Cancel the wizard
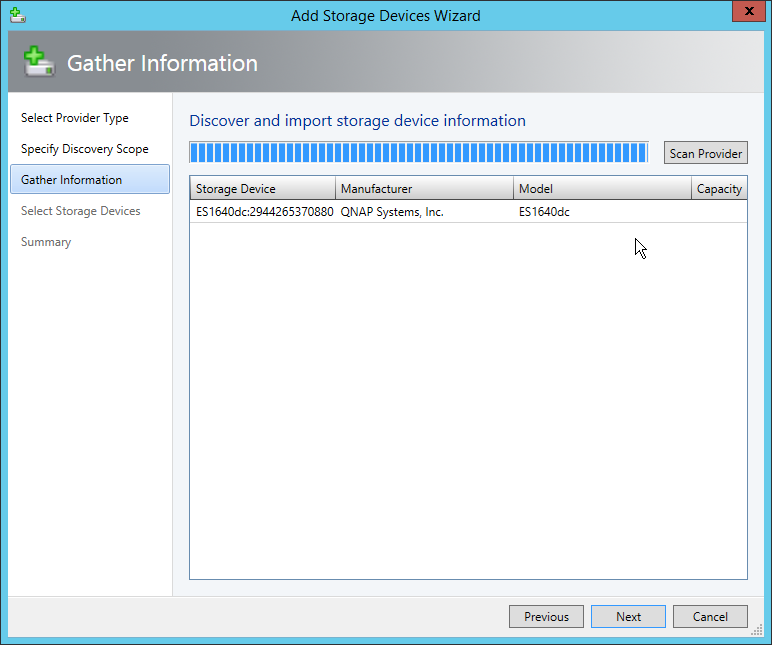772x645 pixels. coord(710,617)
